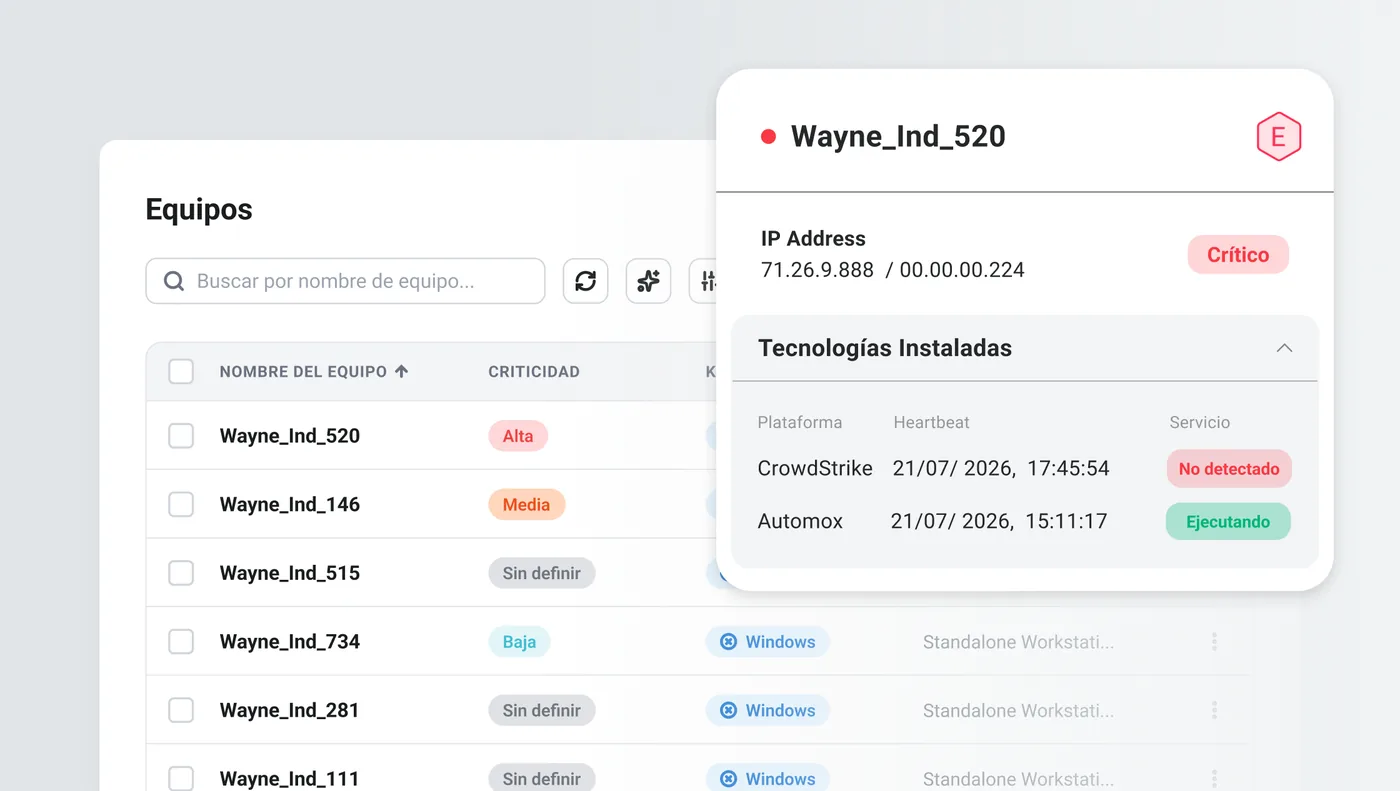Click the Equipos page heading
The width and height of the screenshot is (1400, 791).
(x=199, y=209)
